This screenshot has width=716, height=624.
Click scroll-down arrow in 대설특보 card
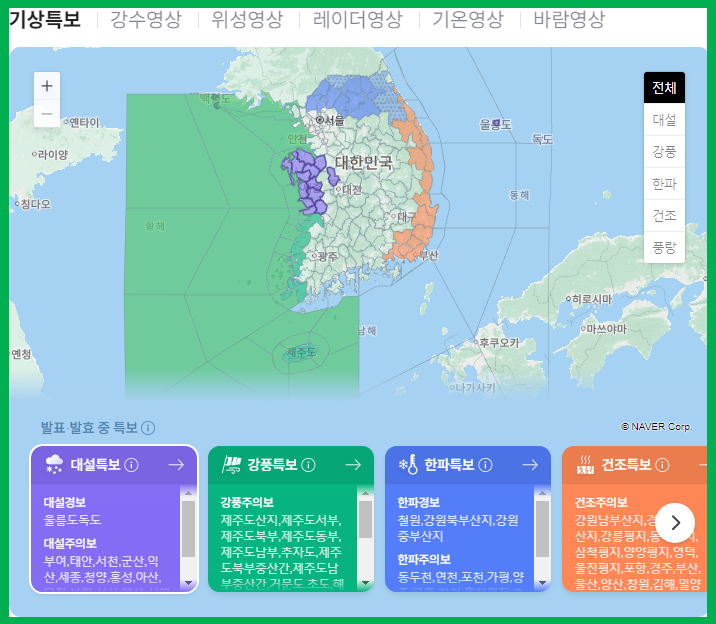(x=188, y=583)
